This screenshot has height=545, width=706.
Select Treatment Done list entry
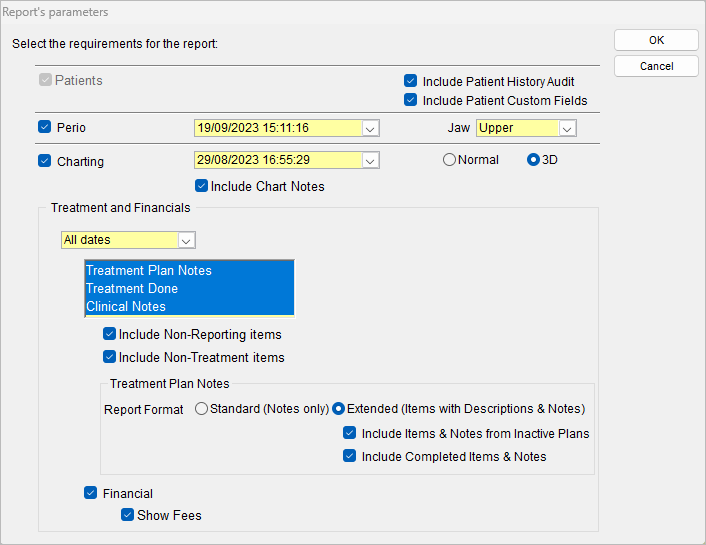190,288
